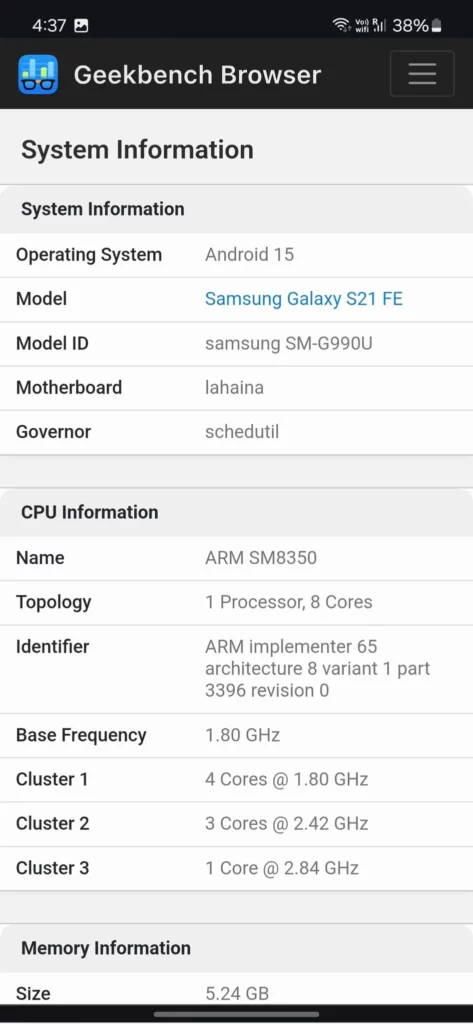
Task: Tap the battery indicator icon
Action: 436,25
